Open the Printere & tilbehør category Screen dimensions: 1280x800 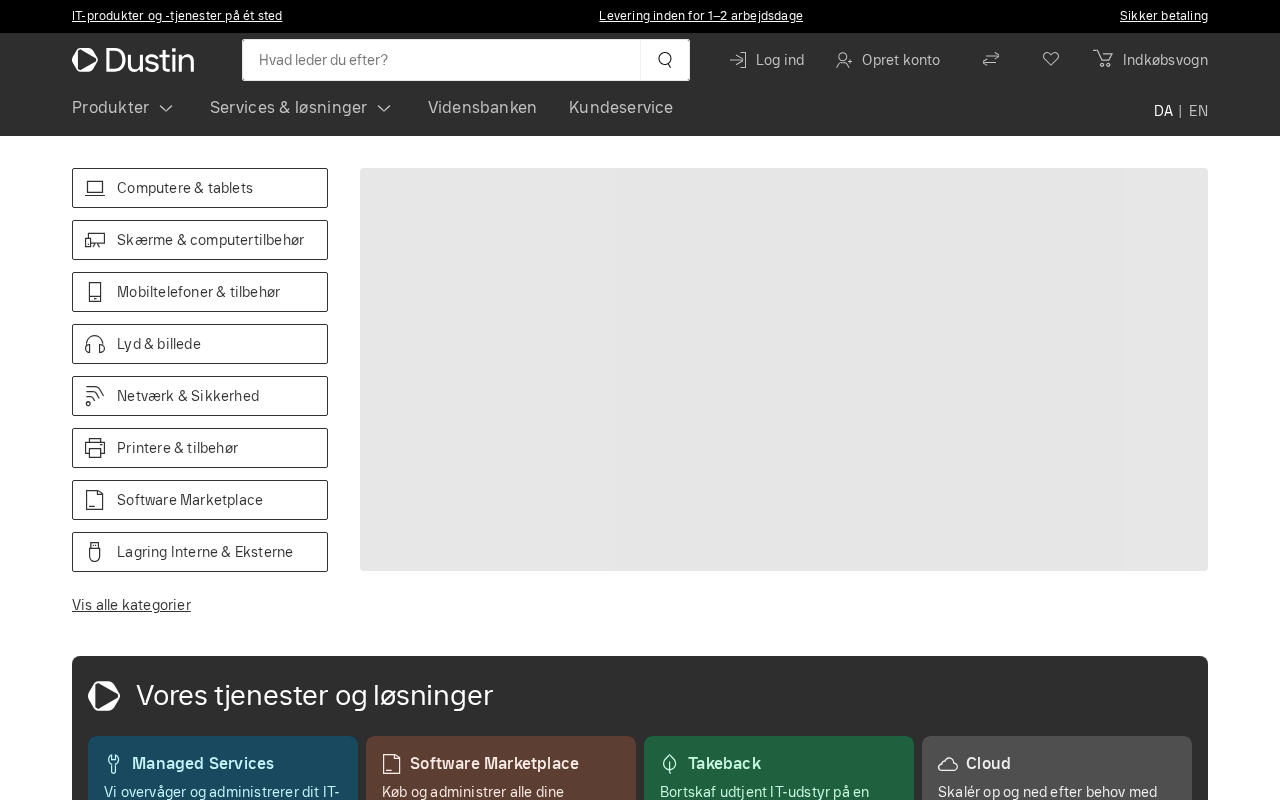click(x=200, y=448)
